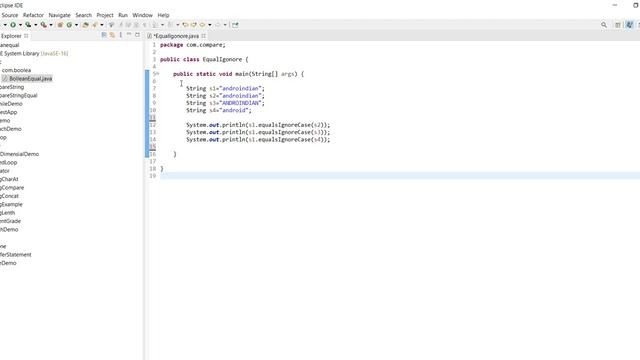The height and width of the screenshot is (360, 640).
Task: Click the Open Perspective icon
Action: (x=618, y=25)
